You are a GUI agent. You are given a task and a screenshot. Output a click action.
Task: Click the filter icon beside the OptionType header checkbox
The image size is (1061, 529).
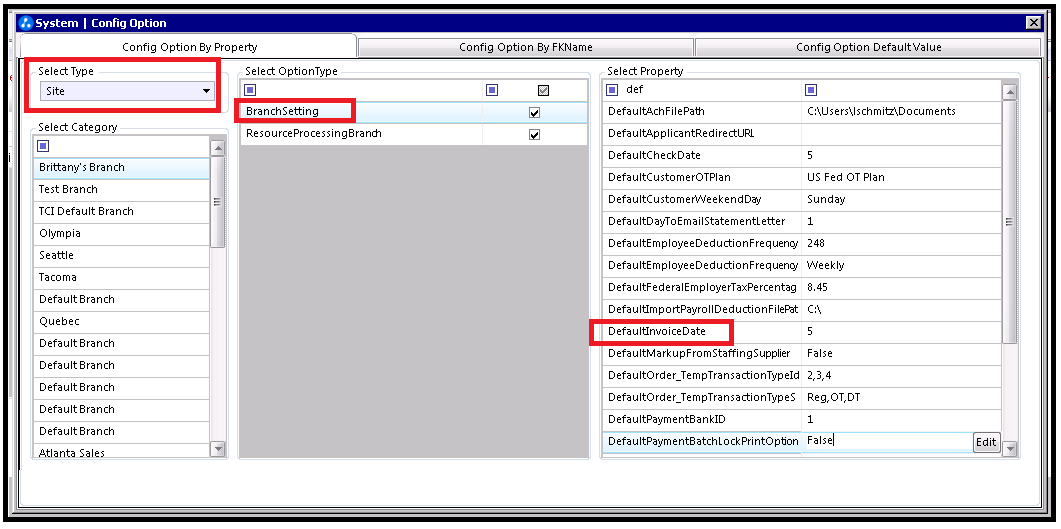point(492,90)
